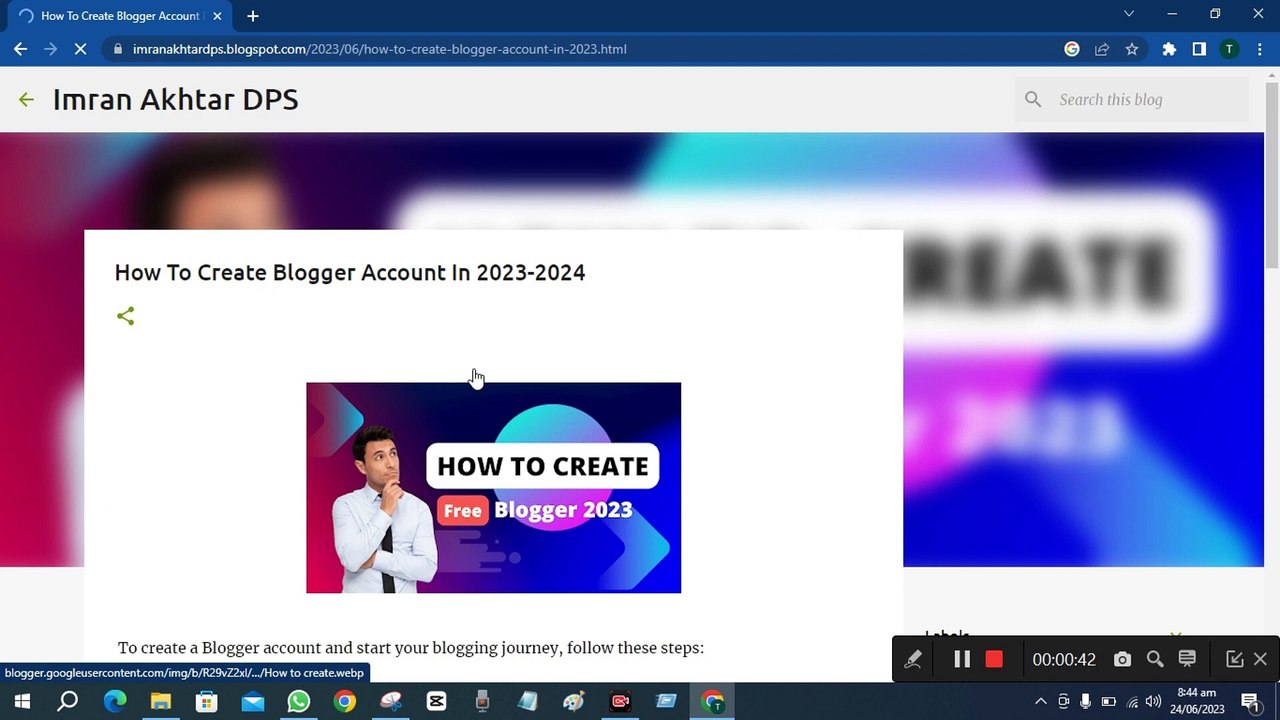Select the How To Create Blogger Account tab

coord(120,16)
